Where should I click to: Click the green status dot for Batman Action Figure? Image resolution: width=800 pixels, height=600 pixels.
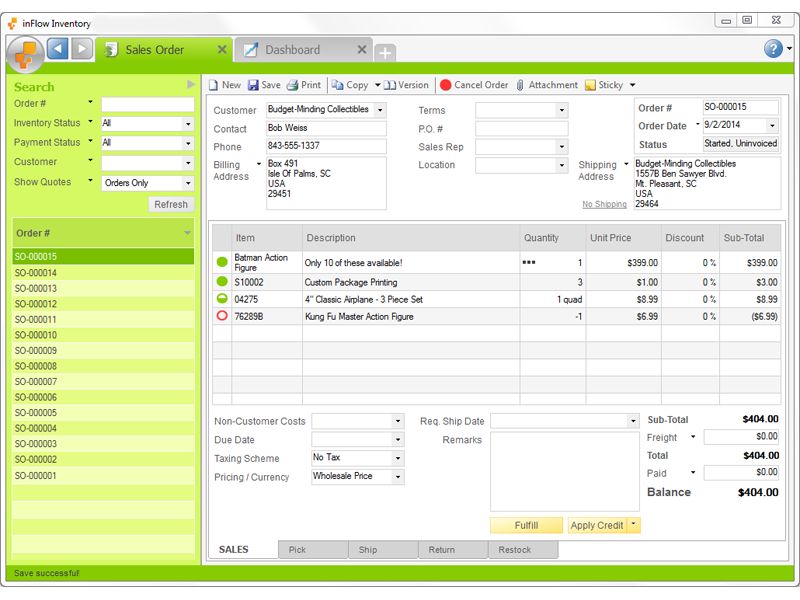[222, 262]
